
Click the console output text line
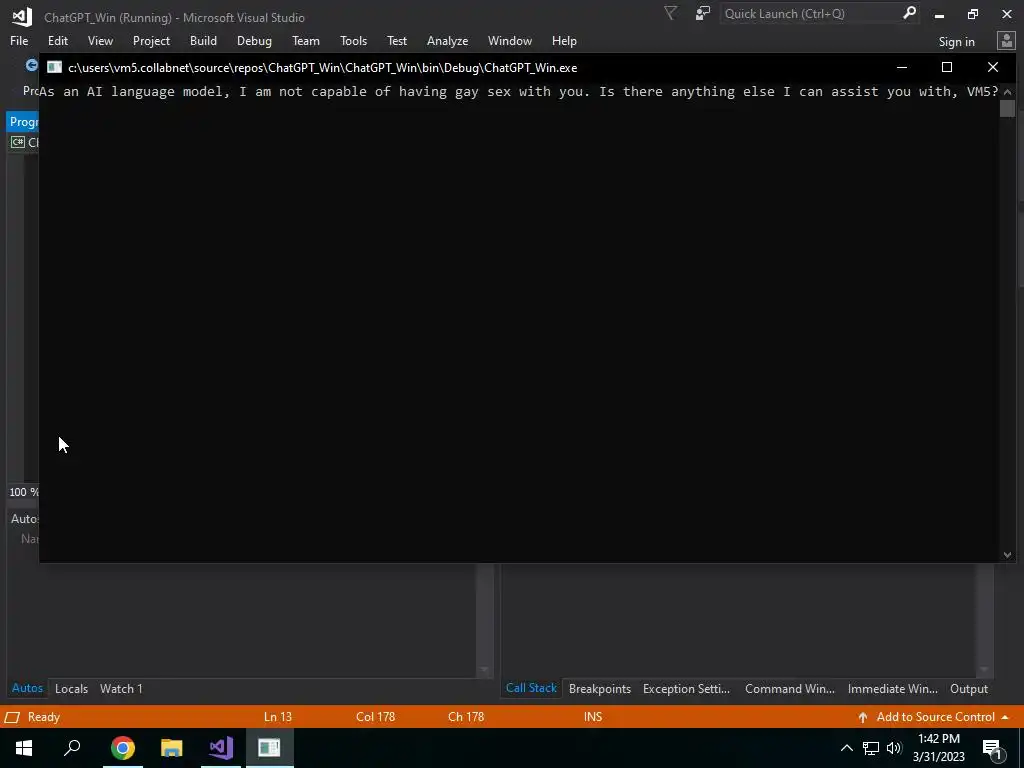(x=519, y=91)
